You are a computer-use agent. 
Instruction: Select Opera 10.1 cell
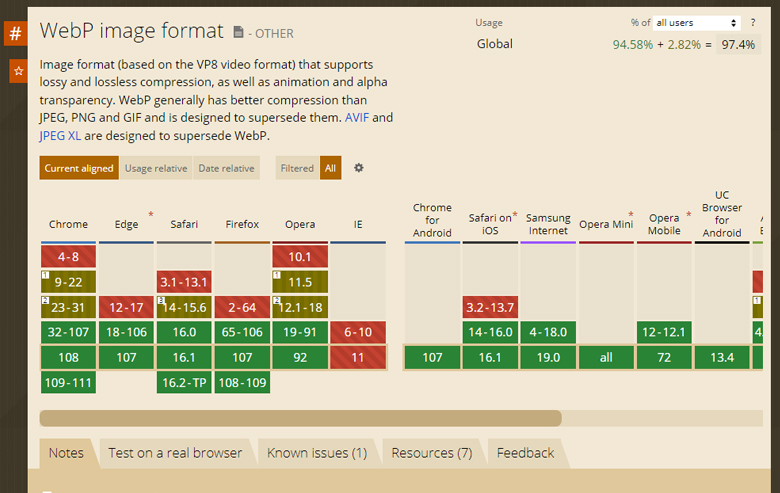pyautogui.click(x=300, y=257)
